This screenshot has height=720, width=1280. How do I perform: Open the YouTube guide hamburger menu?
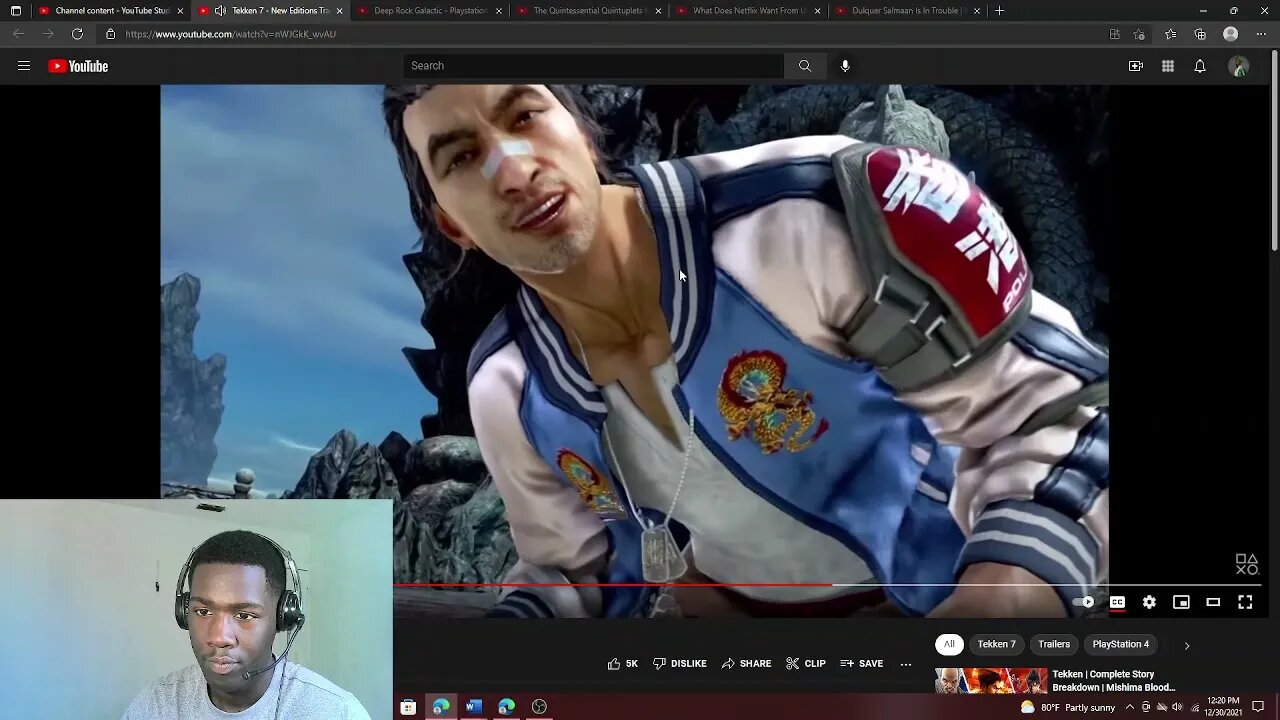pos(24,66)
